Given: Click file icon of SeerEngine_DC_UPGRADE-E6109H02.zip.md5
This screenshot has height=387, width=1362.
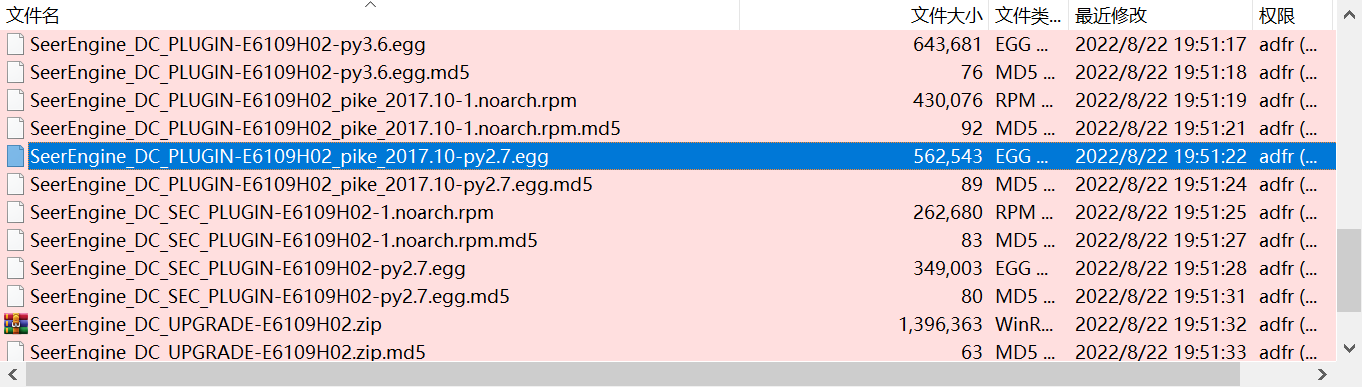Looking at the screenshot, I should click(x=15, y=352).
